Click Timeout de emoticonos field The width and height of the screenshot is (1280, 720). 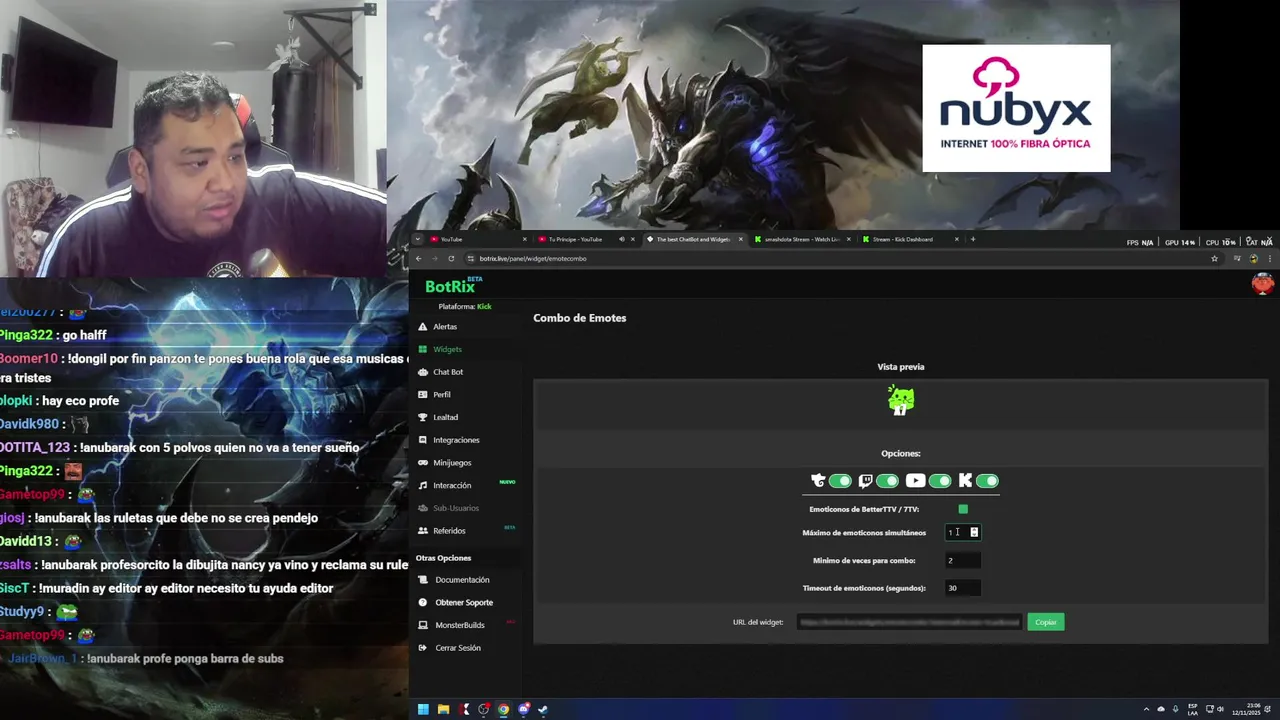(x=963, y=588)
